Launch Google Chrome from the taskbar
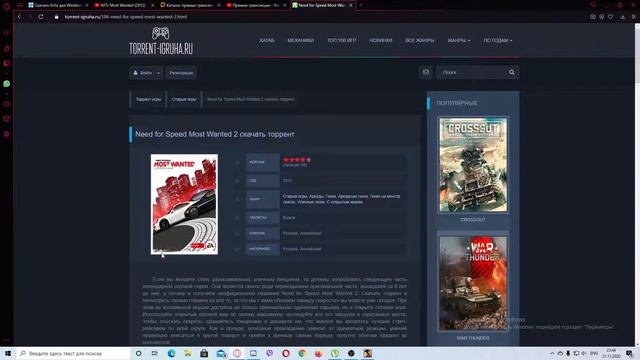This screenshot has height=360, width=640. [302, 353]
